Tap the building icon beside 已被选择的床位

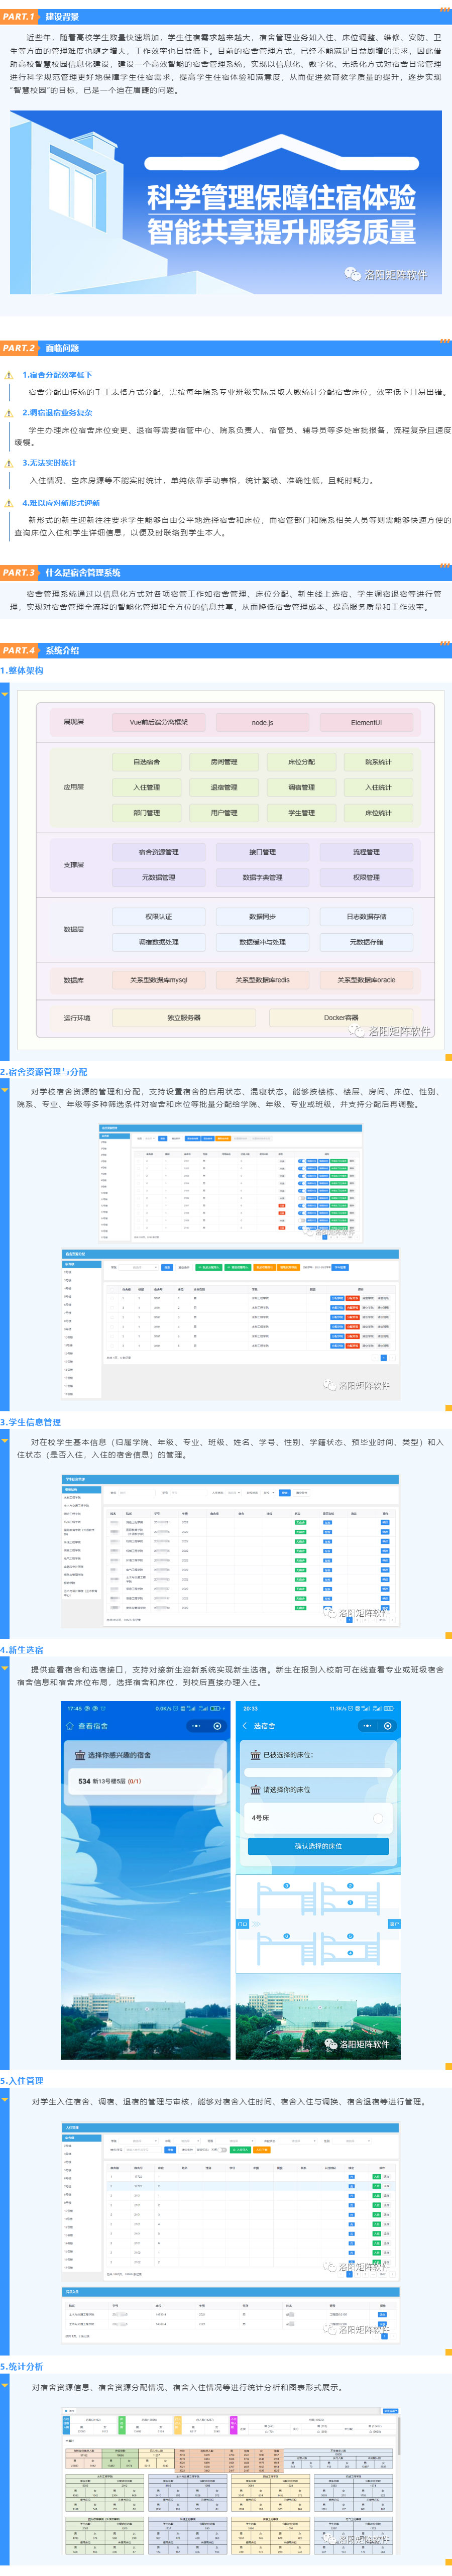coord(255,1754)
